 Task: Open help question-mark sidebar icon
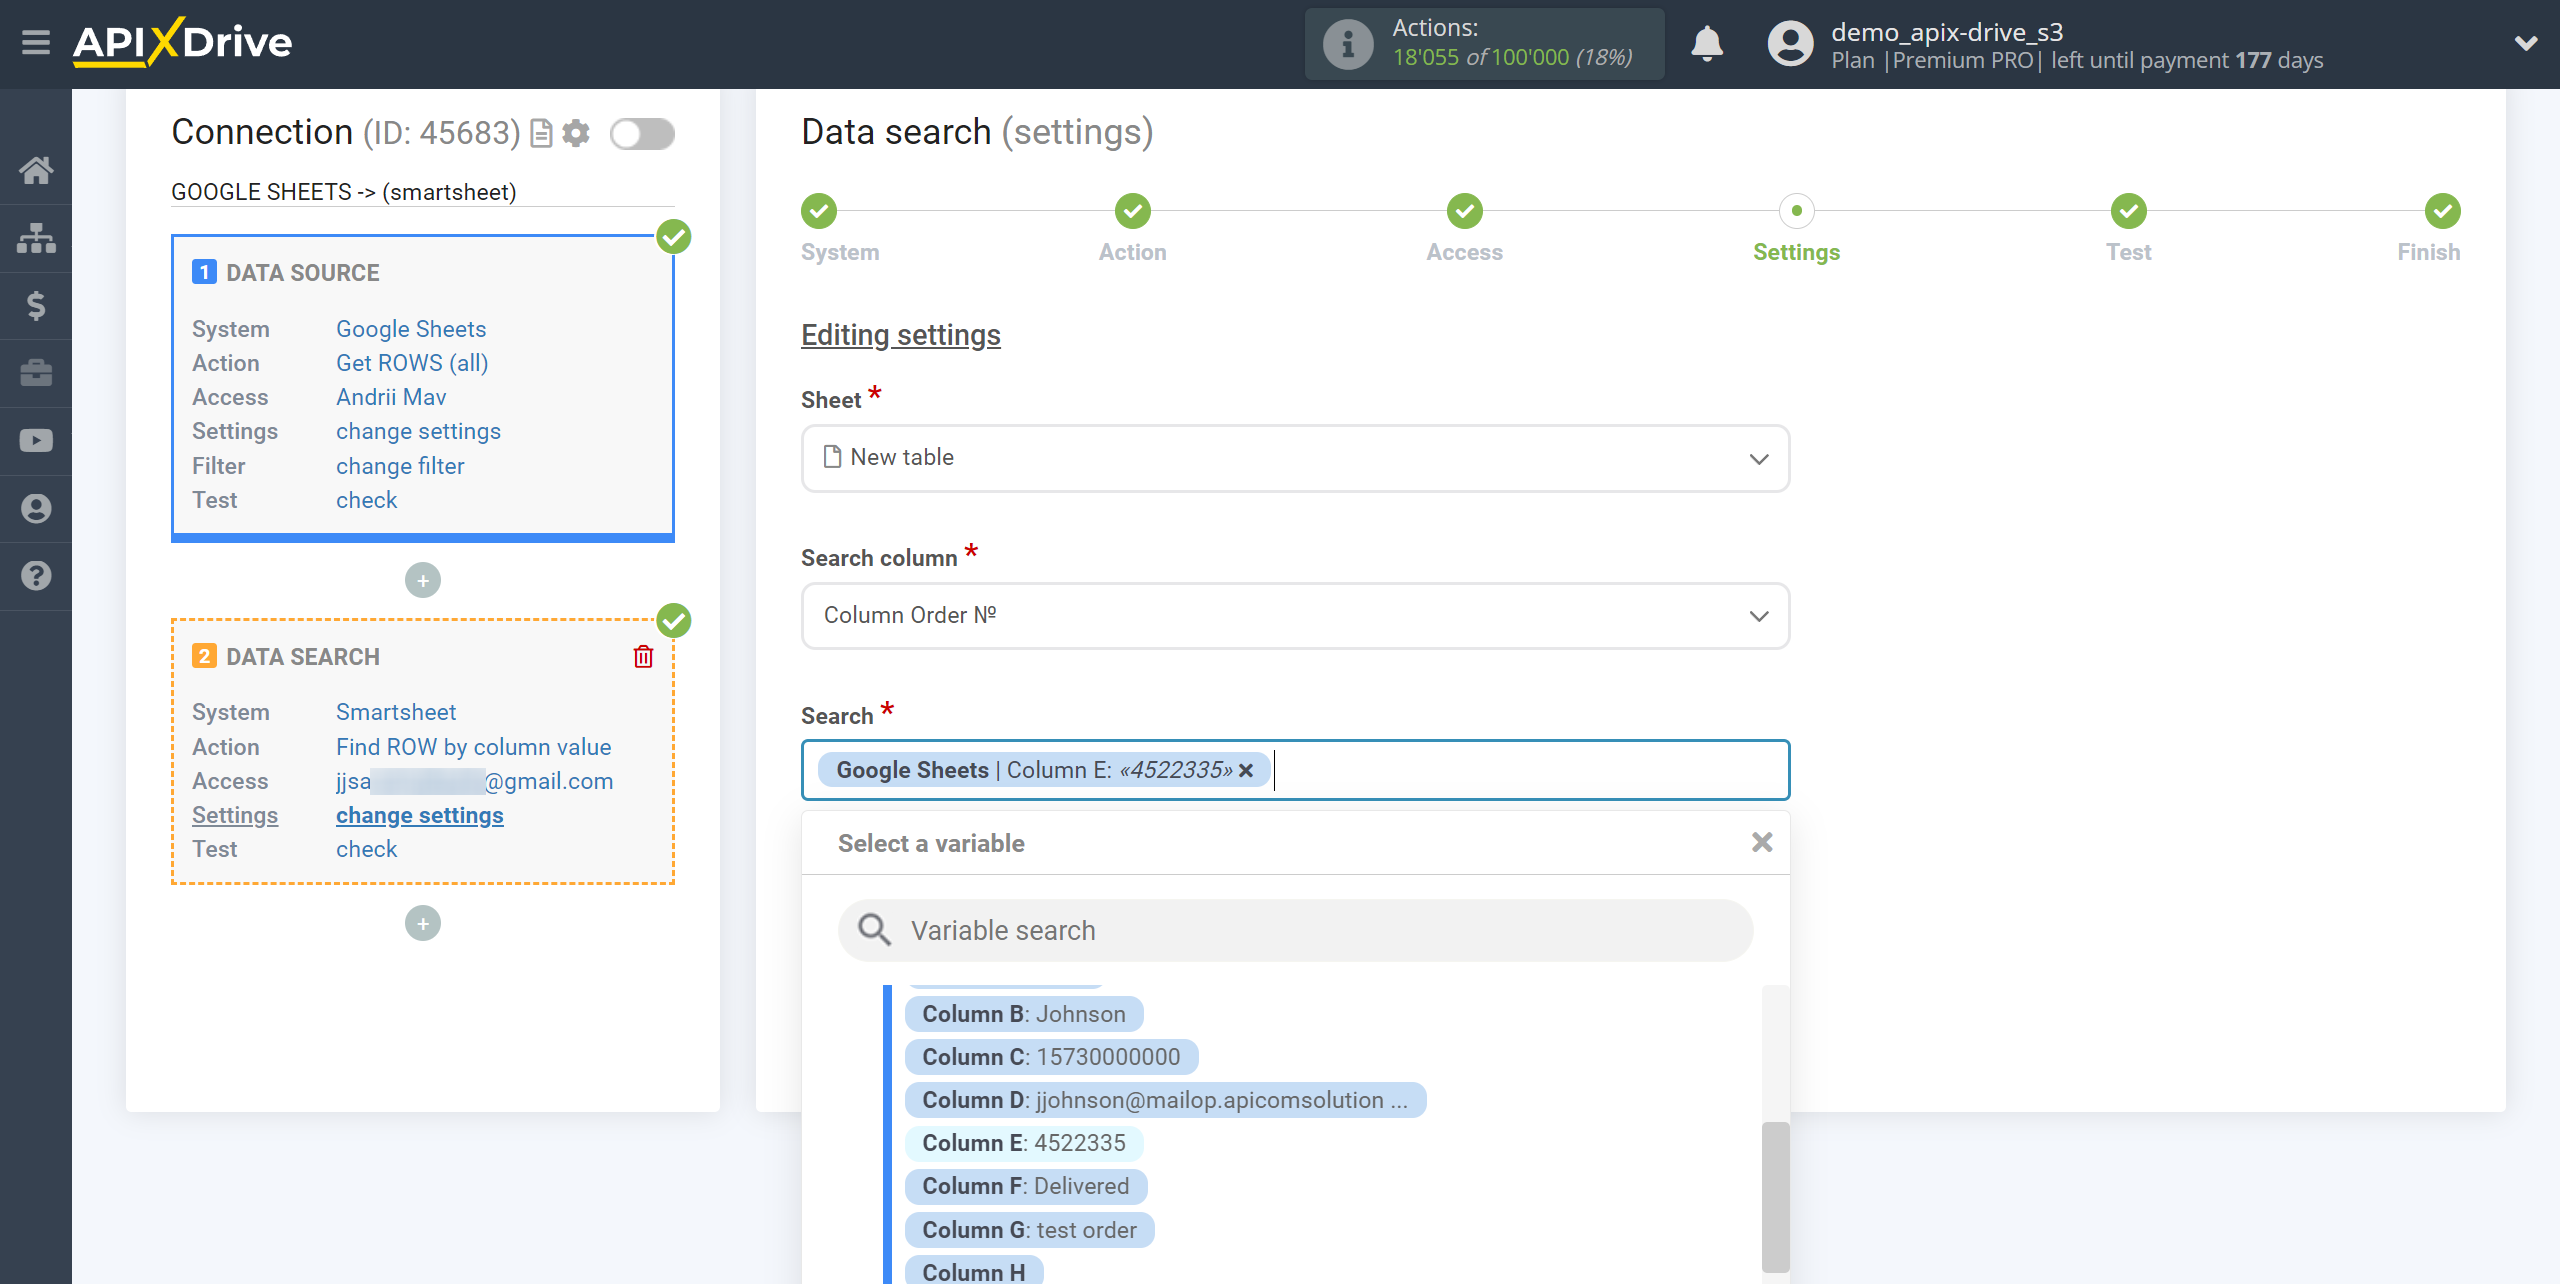pos(36,576)
